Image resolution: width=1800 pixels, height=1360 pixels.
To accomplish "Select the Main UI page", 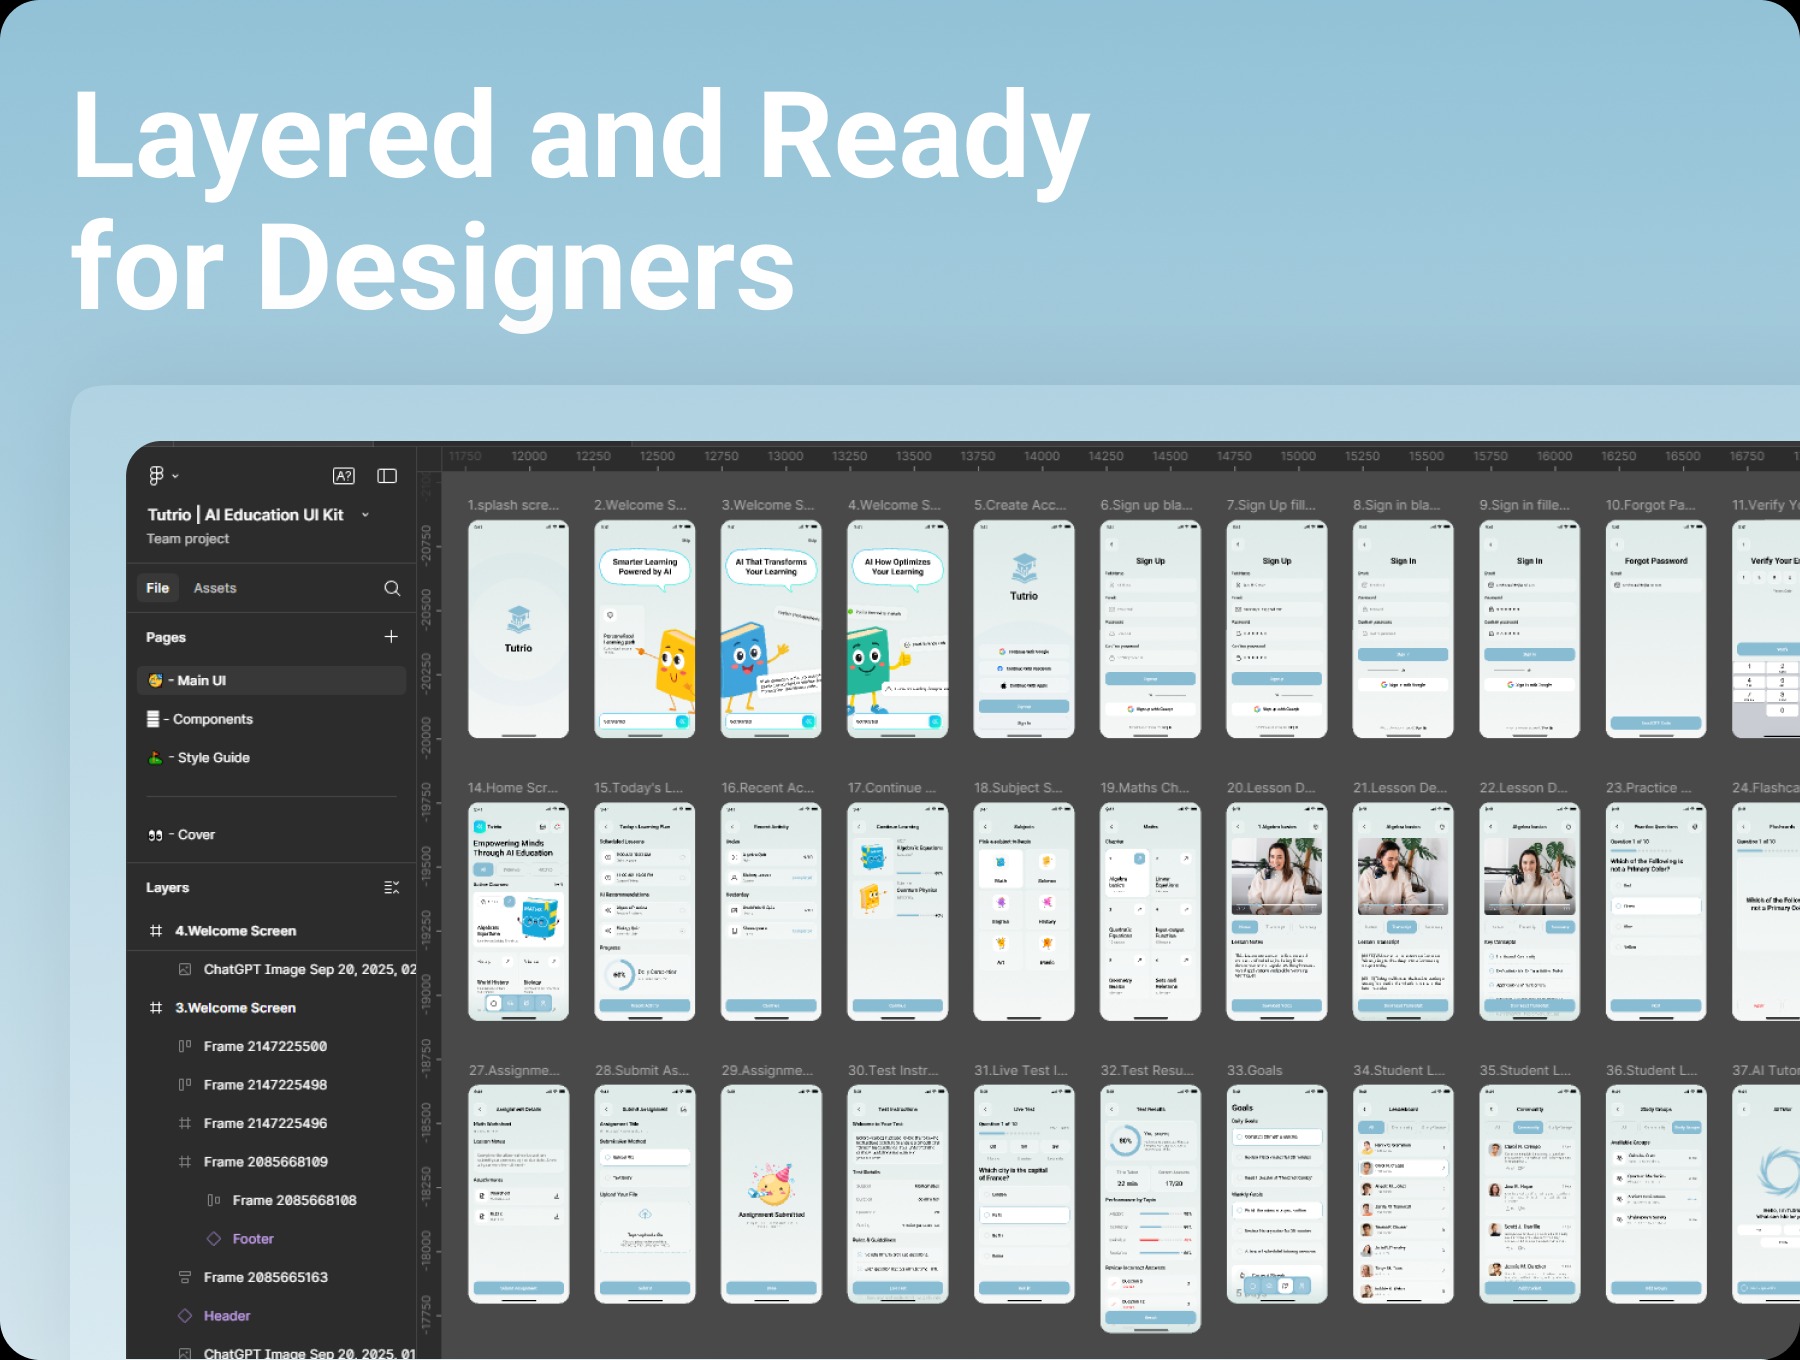I will [x=203, y=680].
